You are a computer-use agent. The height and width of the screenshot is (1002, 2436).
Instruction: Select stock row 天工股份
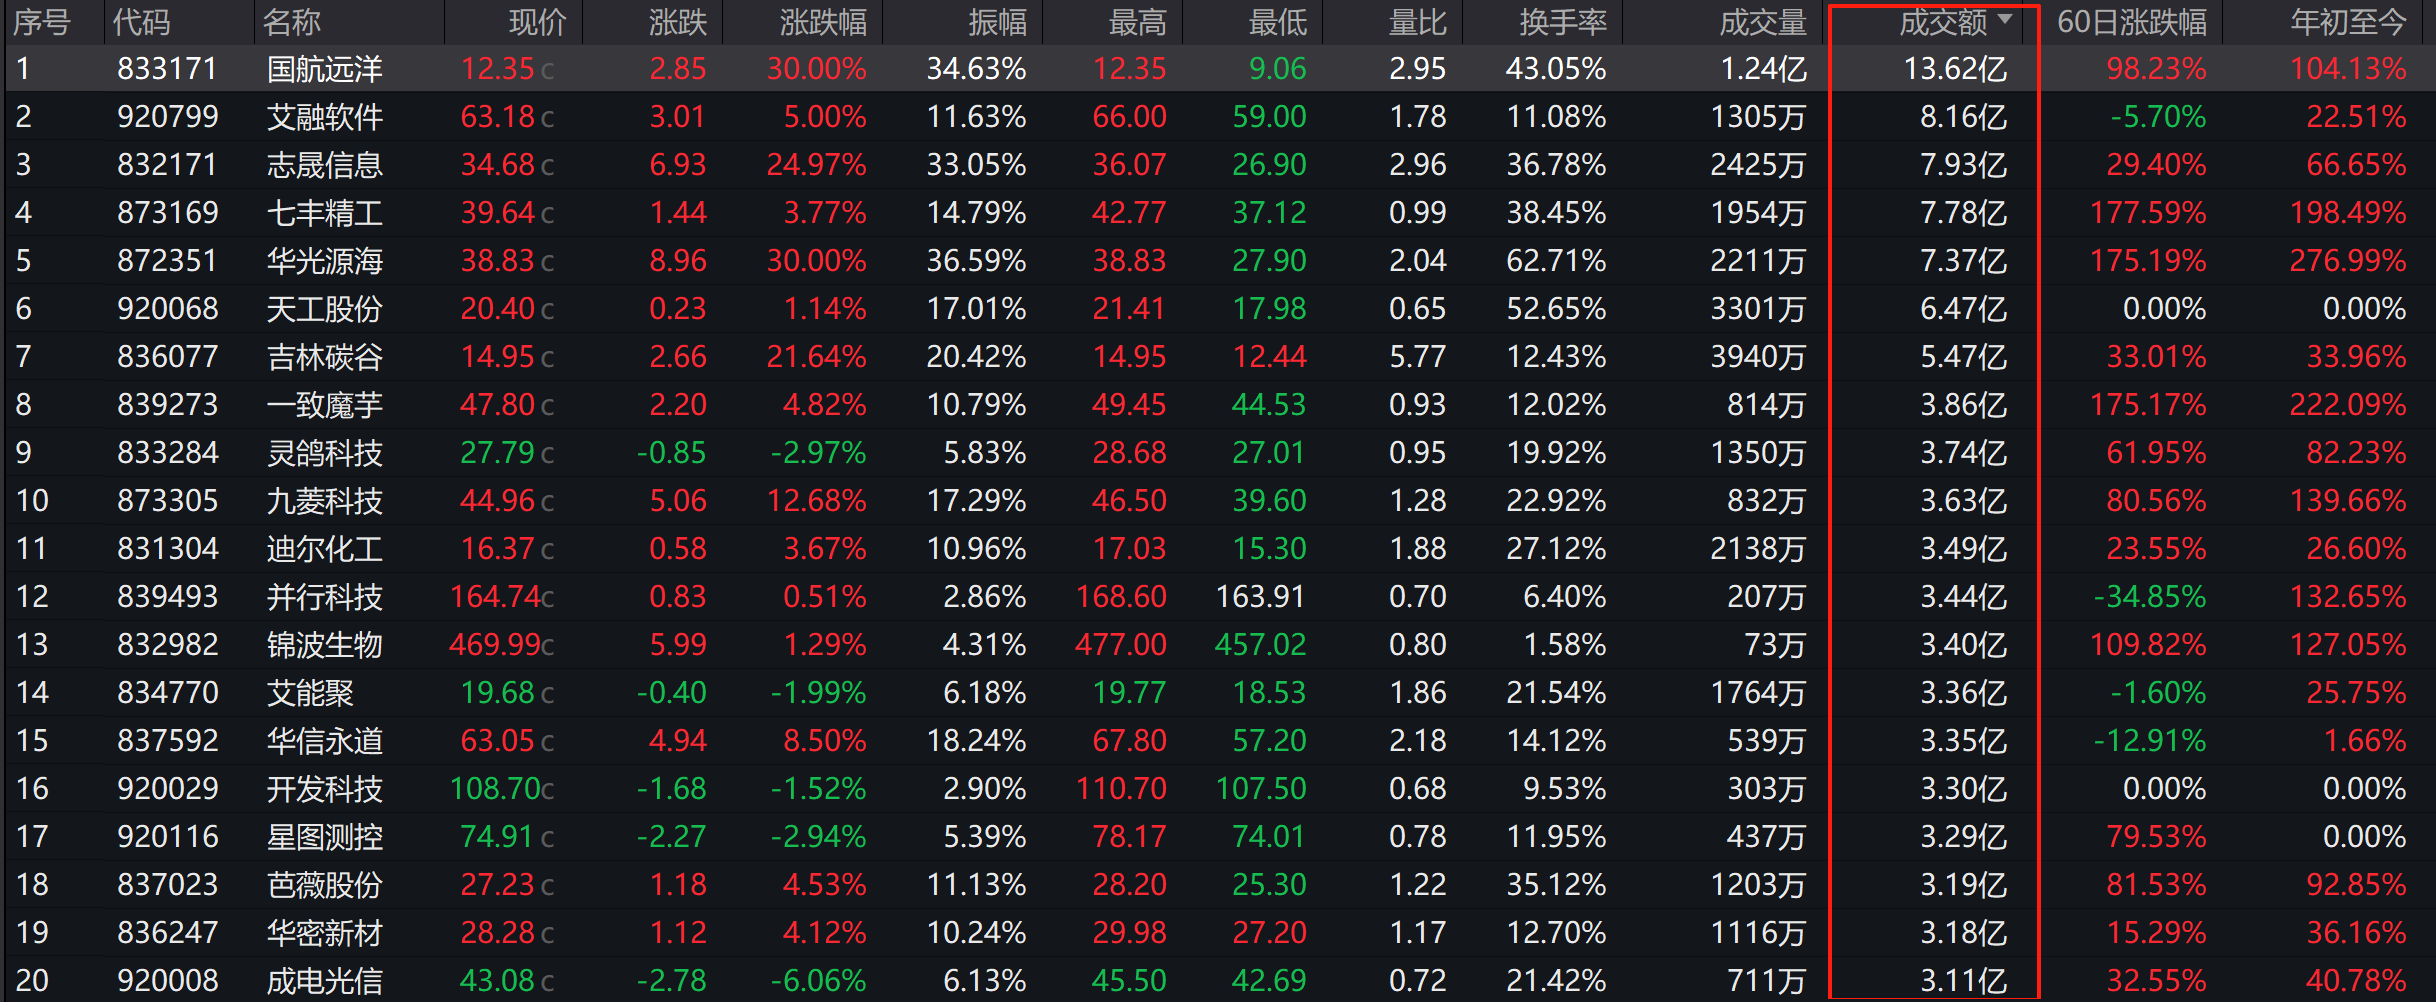[x=1218, y=309]
